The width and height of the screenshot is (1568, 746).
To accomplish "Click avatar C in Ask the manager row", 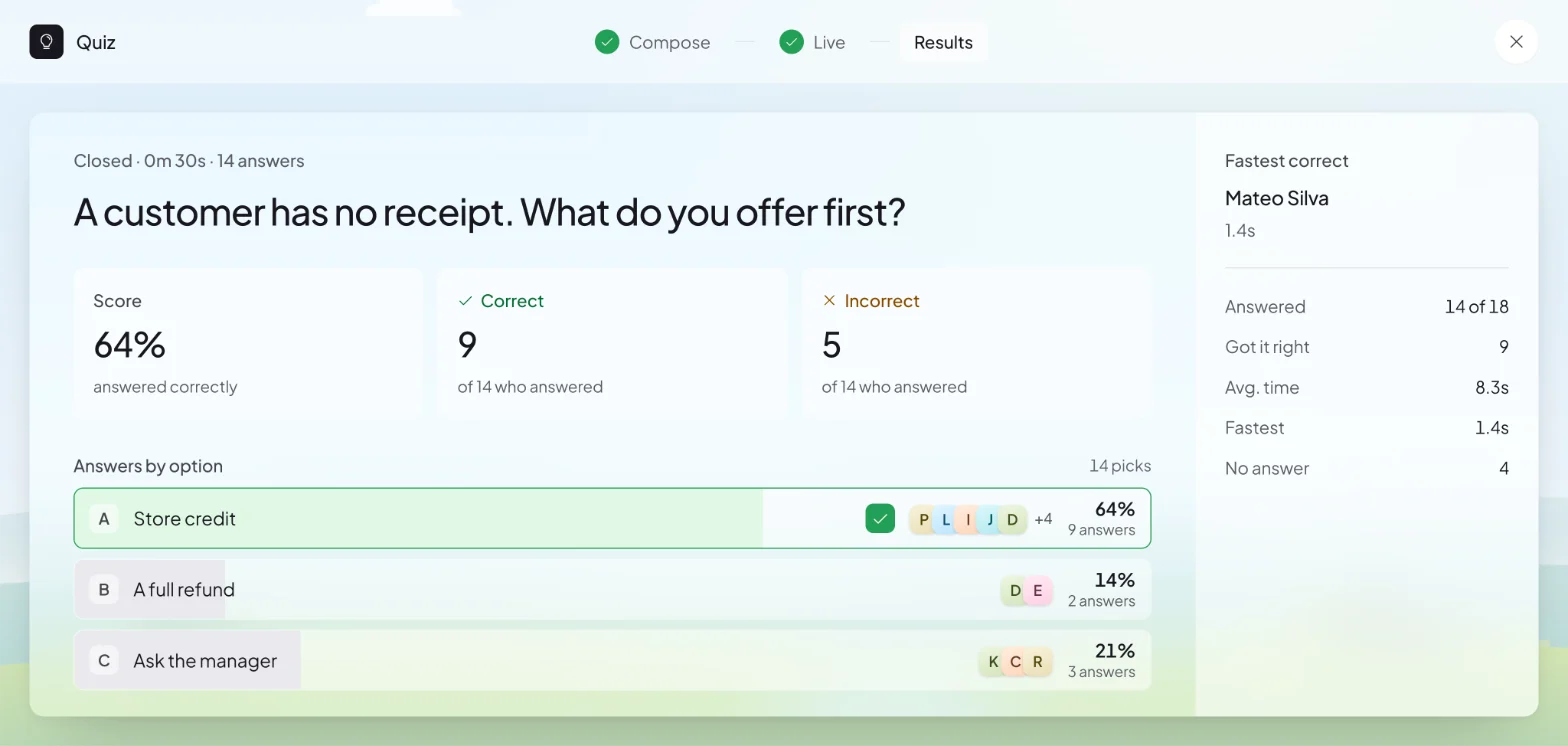I will point(1015,661).
